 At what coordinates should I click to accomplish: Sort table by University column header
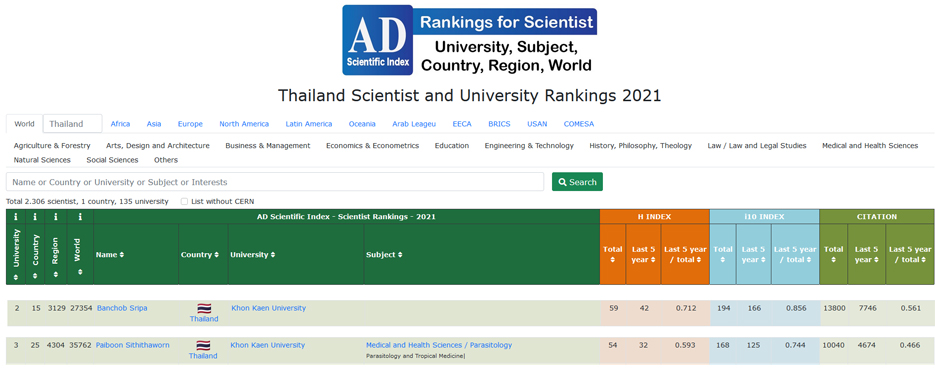[x=251, y=254]
